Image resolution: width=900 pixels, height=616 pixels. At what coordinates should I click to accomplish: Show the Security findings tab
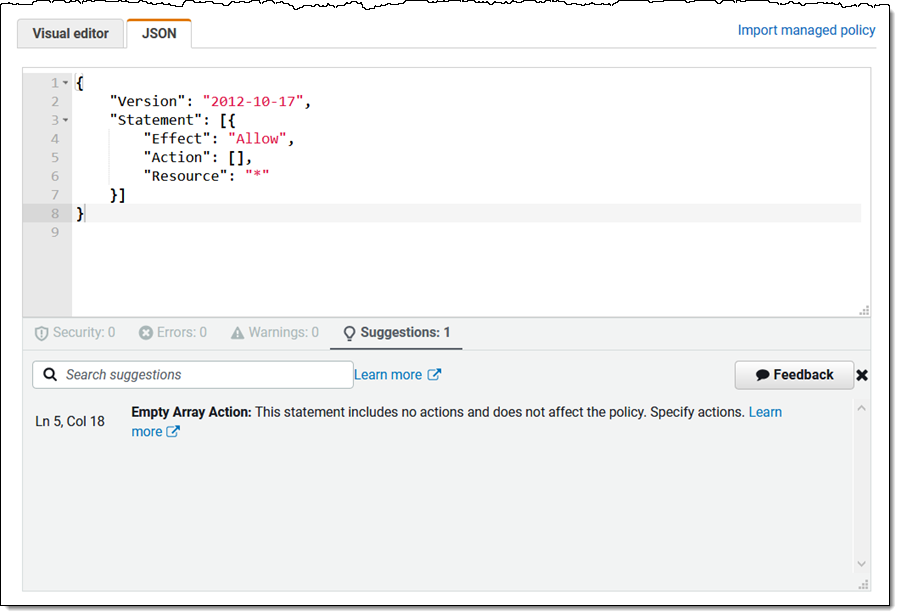pos(75,332)
